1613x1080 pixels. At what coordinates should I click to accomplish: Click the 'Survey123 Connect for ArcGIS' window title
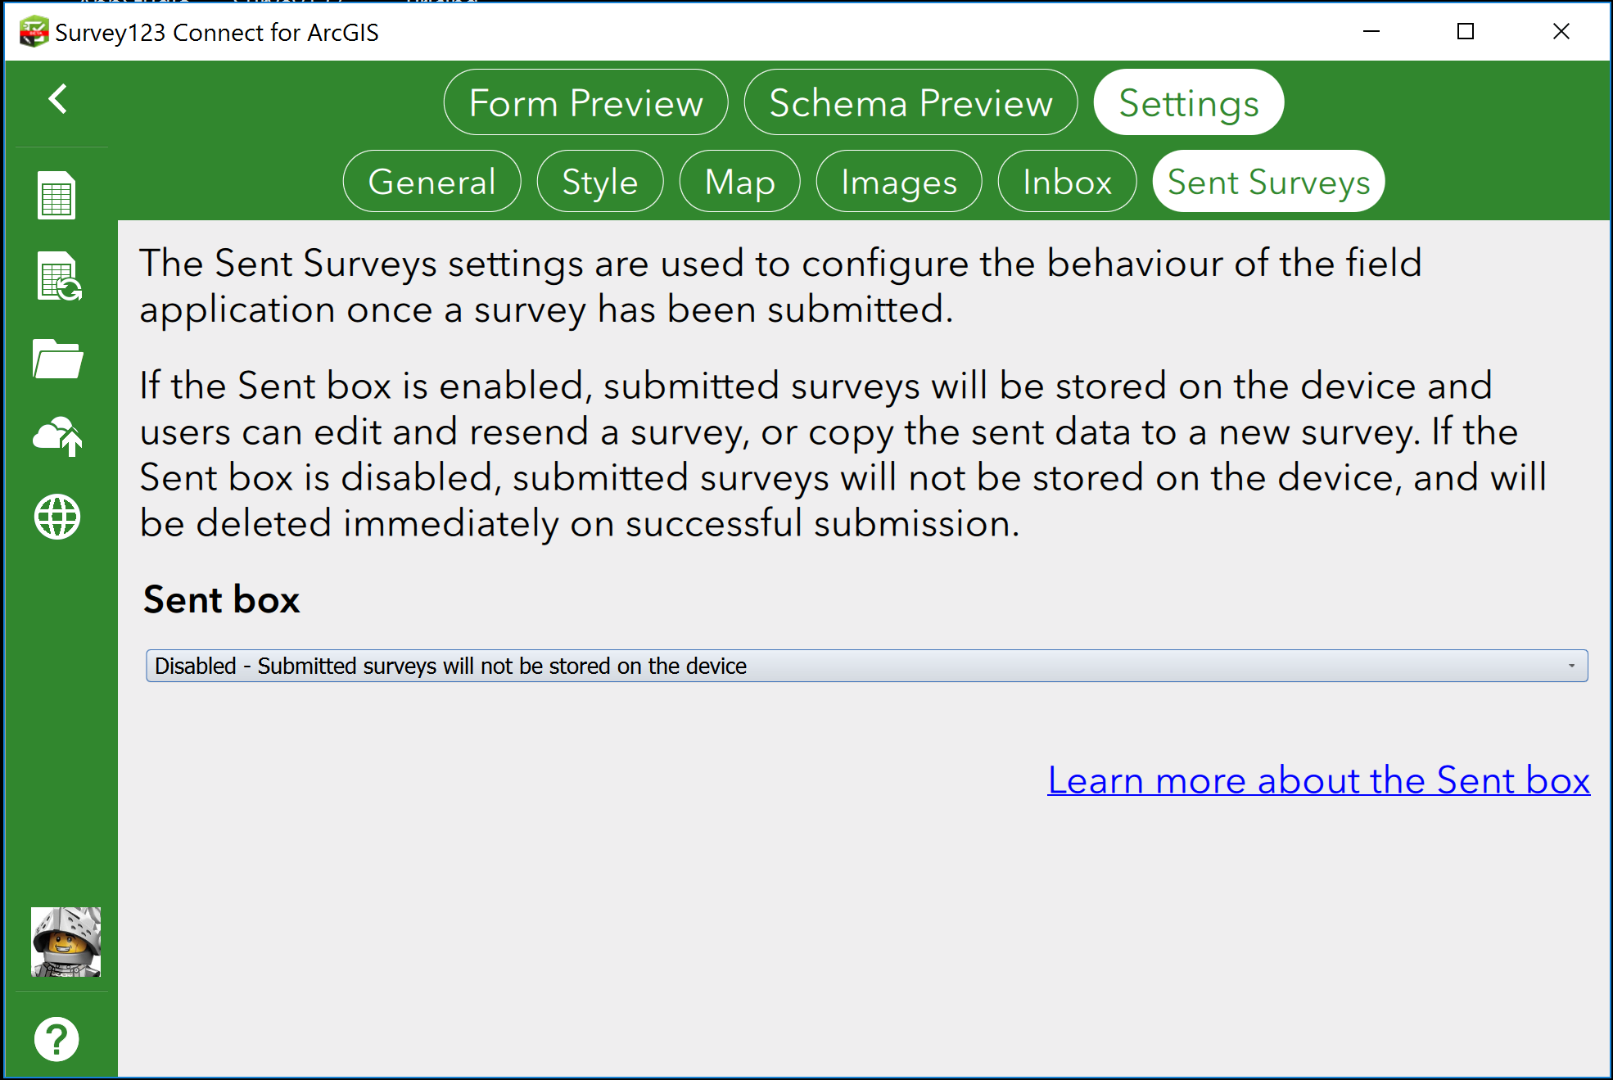(x=217, y=33)
